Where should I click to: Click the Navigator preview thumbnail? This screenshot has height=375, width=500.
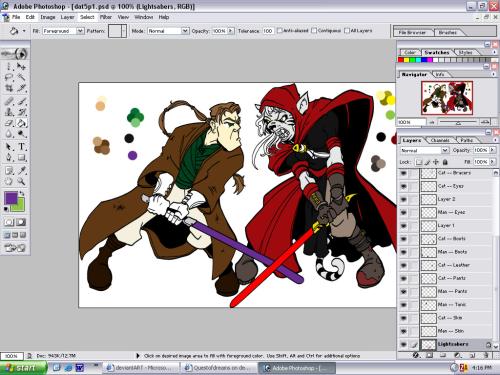click(447, 98)
